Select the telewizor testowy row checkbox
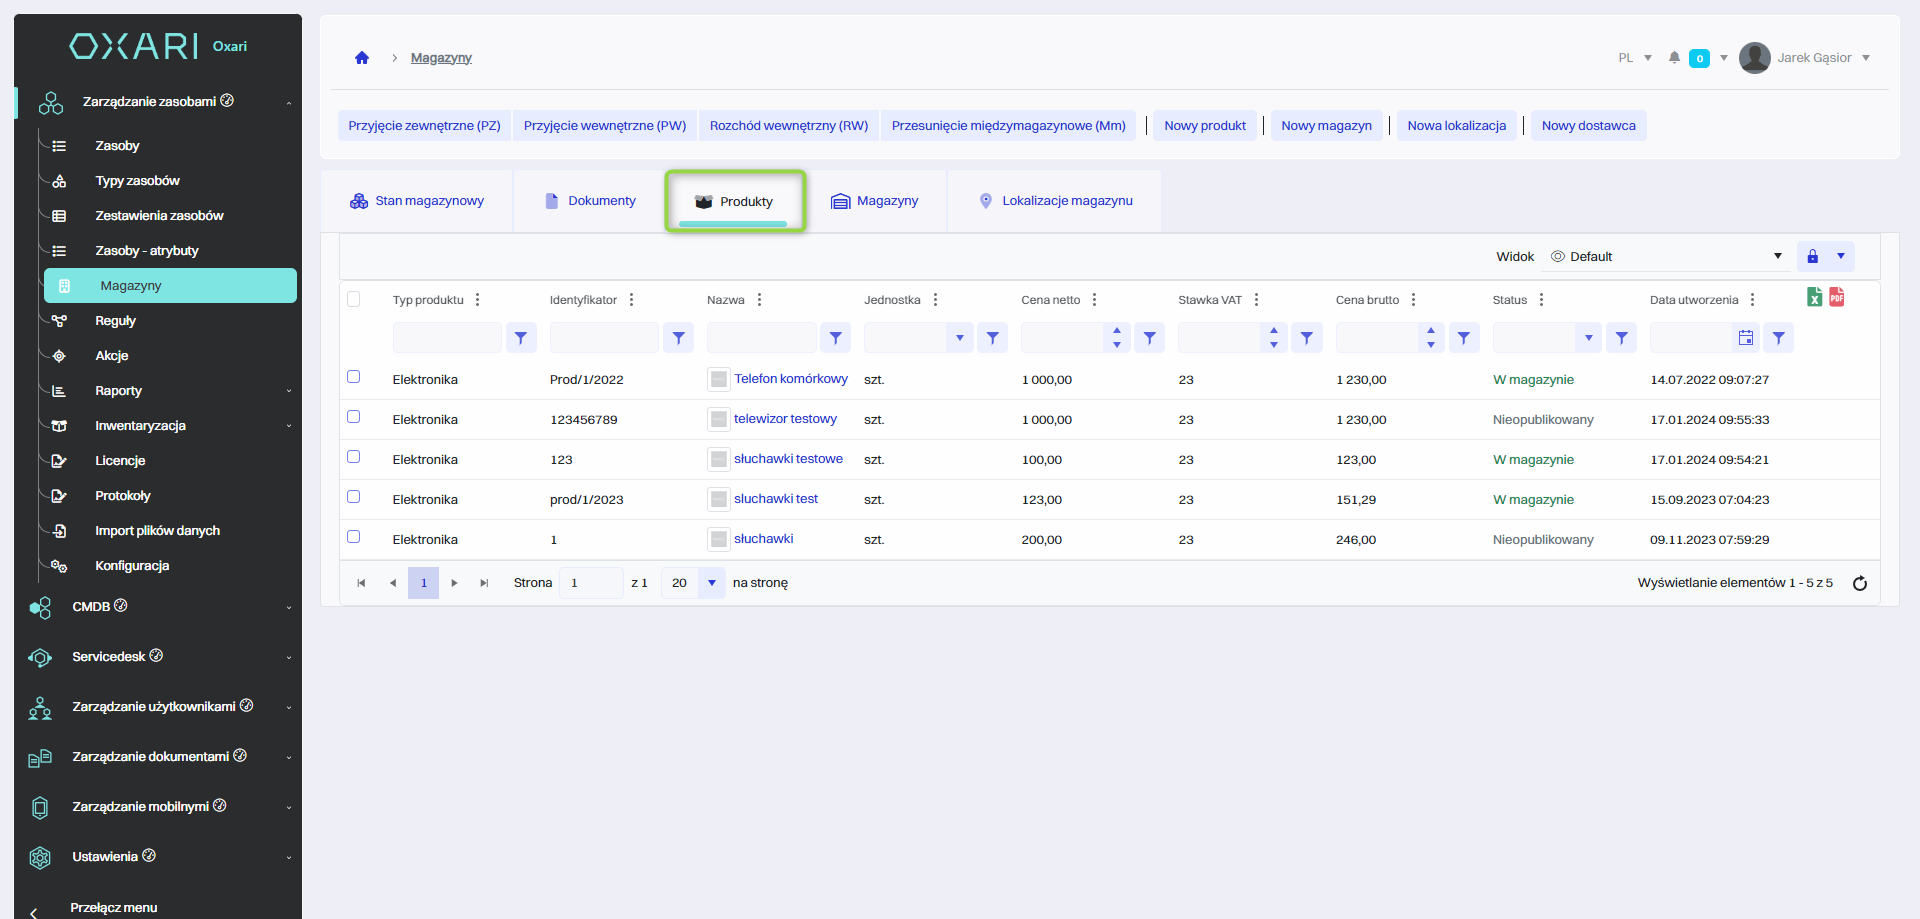This screenshot has height=919, width=1920. coord(353,417)
